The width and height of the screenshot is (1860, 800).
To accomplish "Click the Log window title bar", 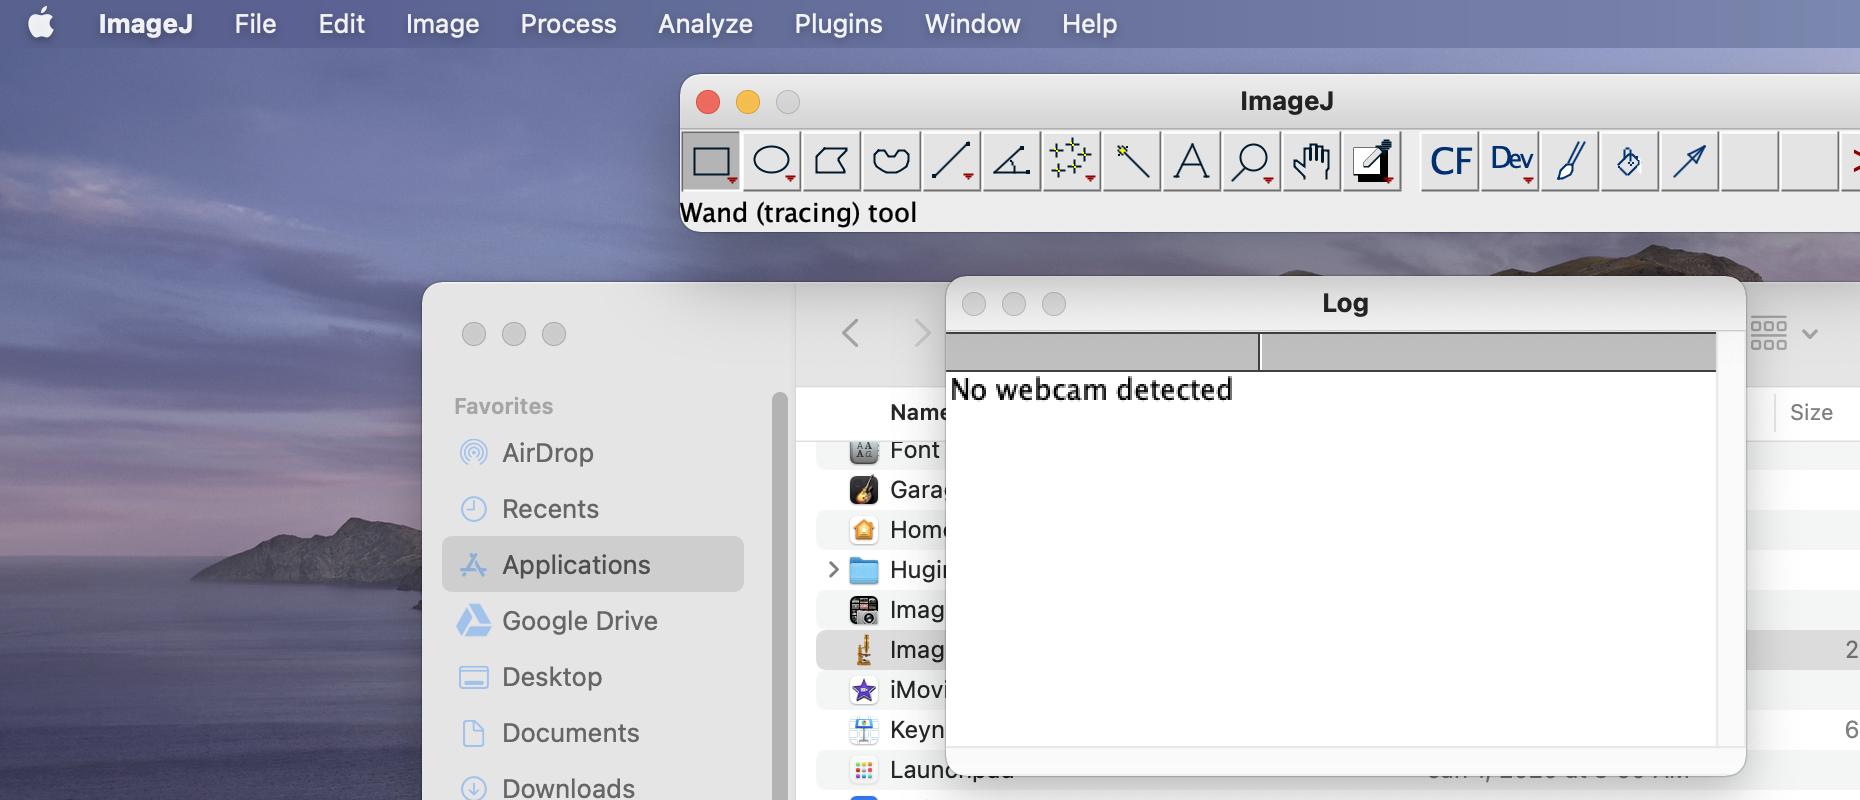I will coord(1345,303).
